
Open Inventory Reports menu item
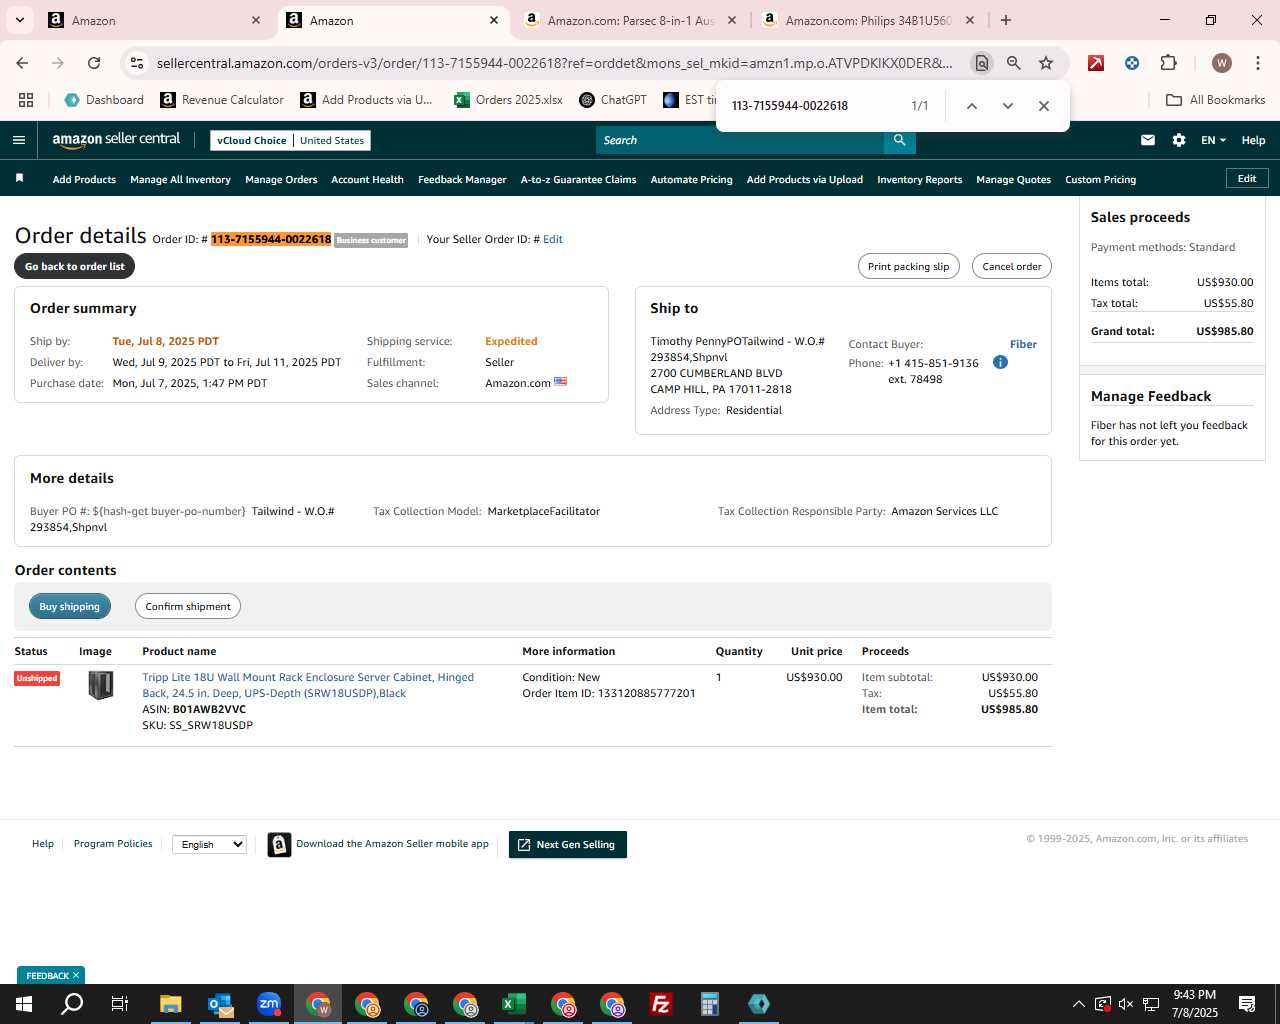(919, 180)
